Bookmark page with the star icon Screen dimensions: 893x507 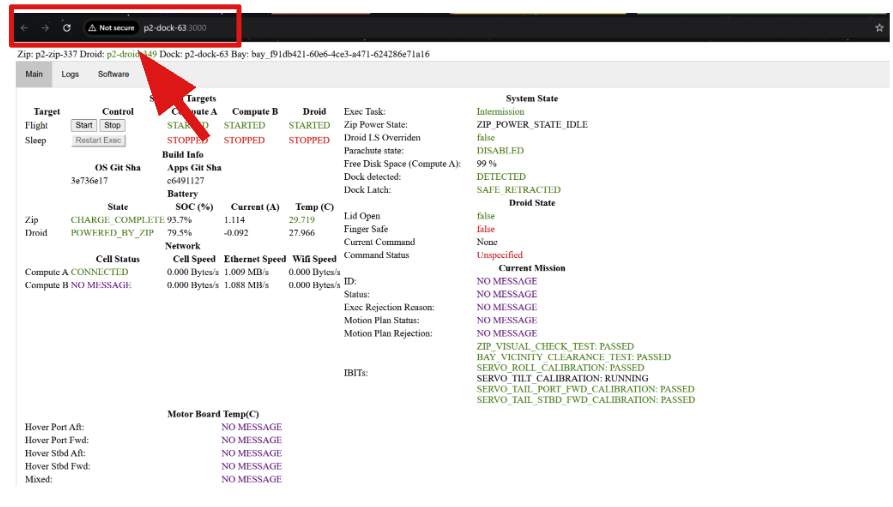point(879,28)
